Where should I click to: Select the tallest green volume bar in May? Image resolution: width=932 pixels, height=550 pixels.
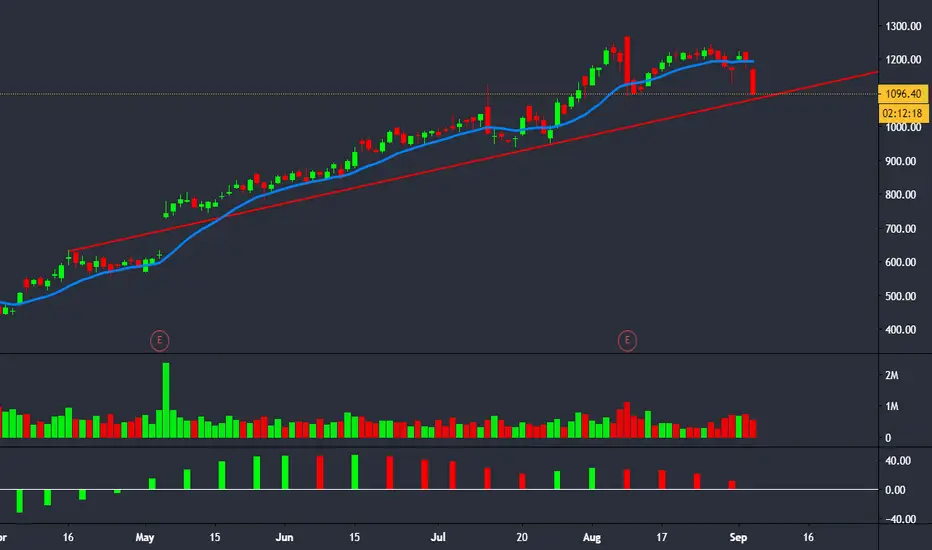pyautogui.click(x=166, y=400)
